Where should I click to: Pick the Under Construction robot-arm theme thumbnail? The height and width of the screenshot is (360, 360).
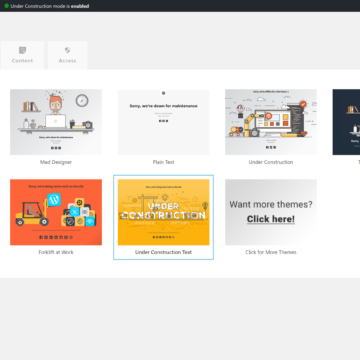(271, 122)
